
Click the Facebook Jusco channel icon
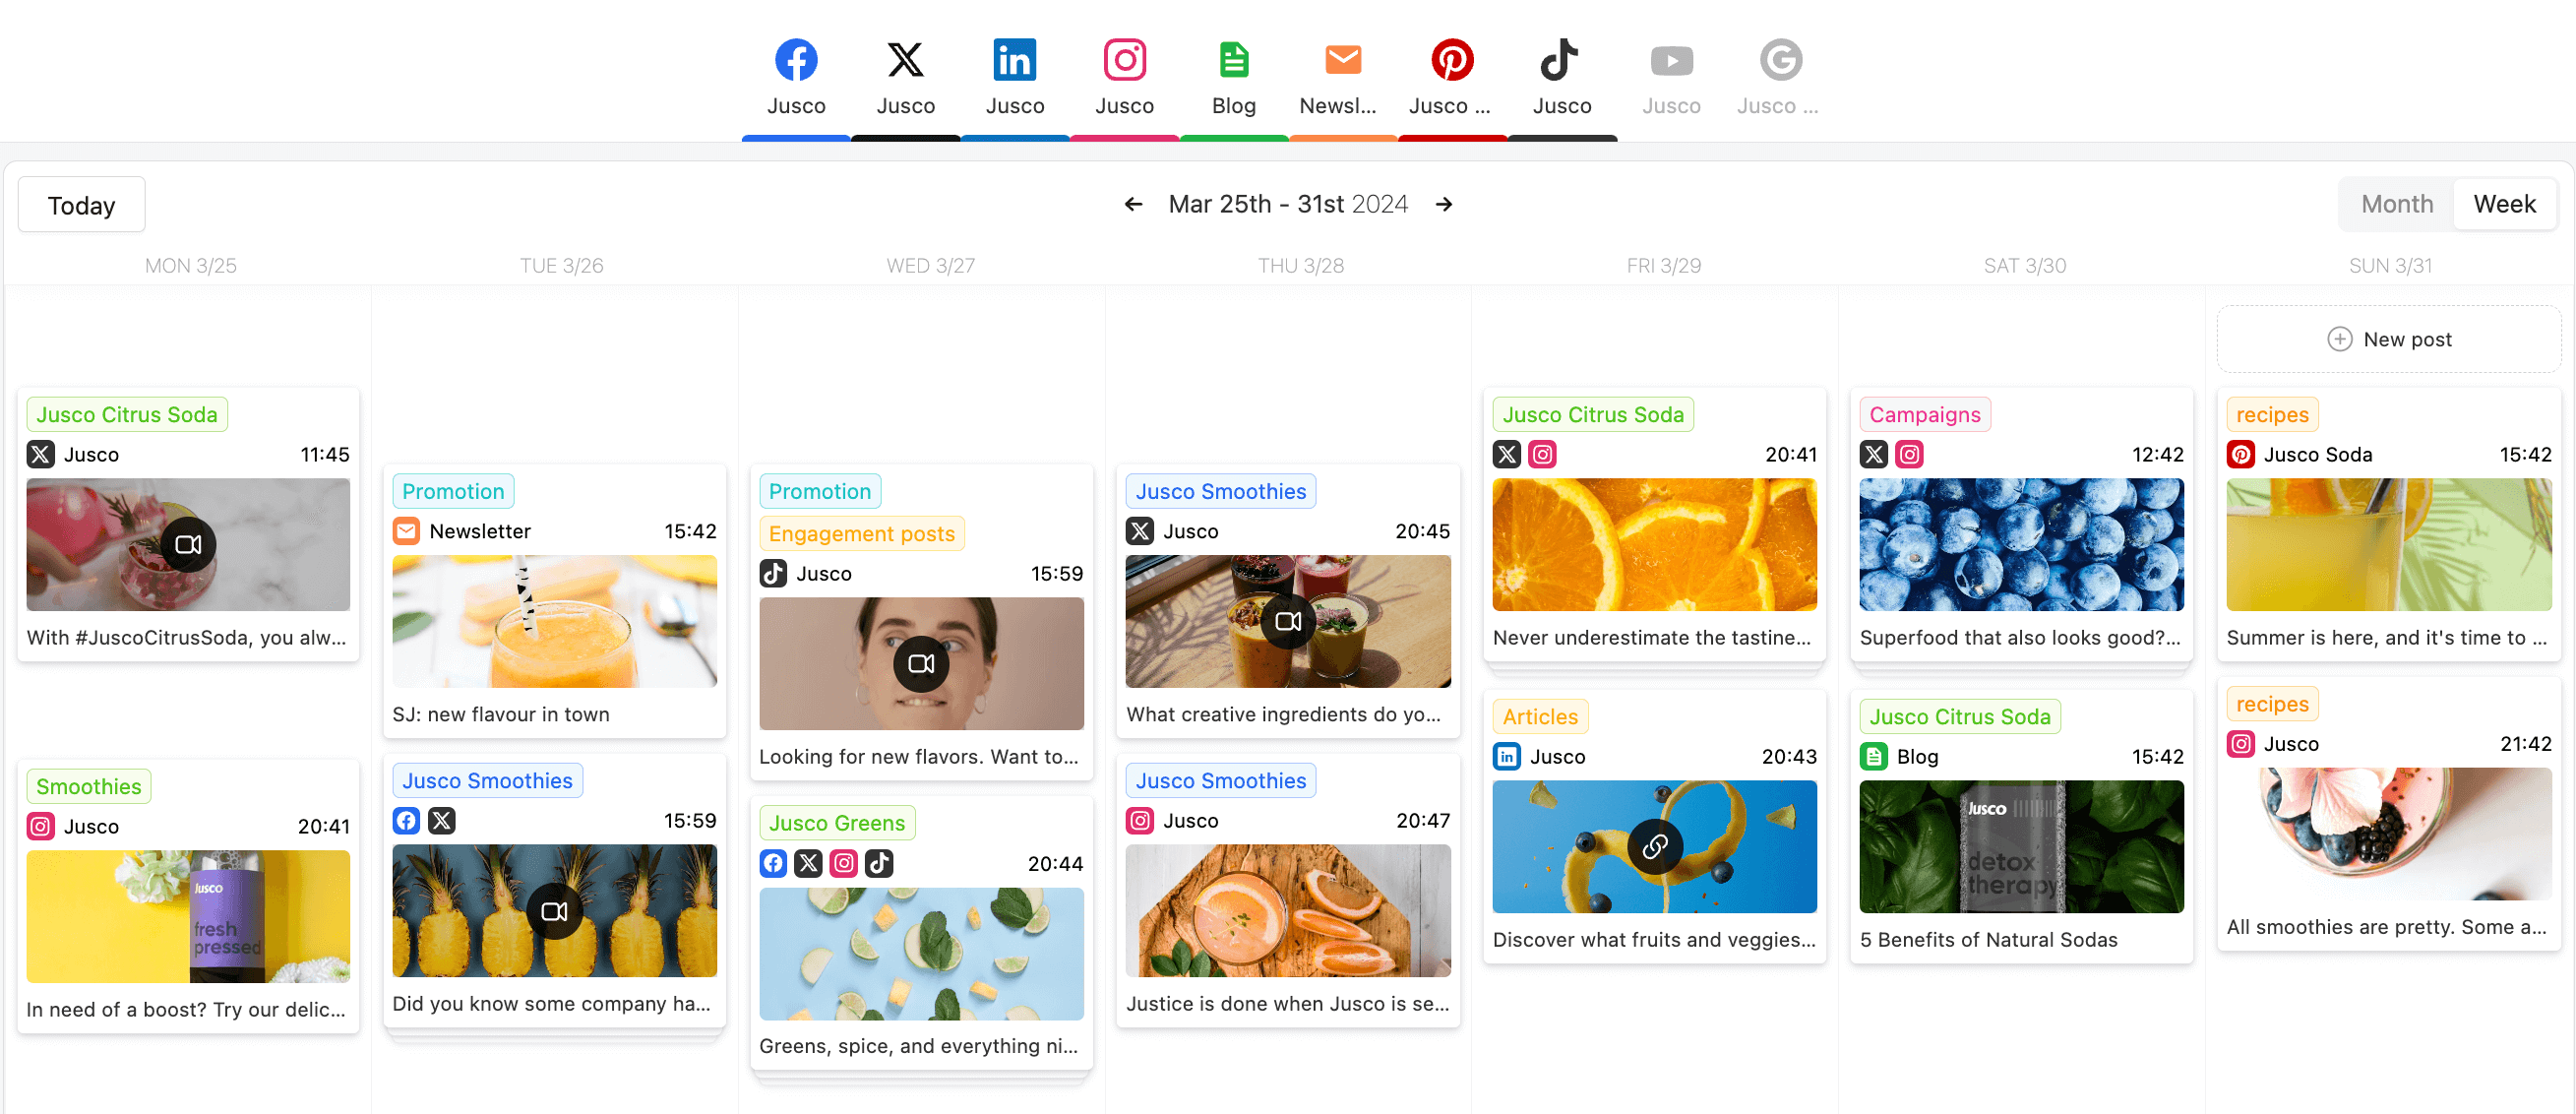[x=795, y=59]
